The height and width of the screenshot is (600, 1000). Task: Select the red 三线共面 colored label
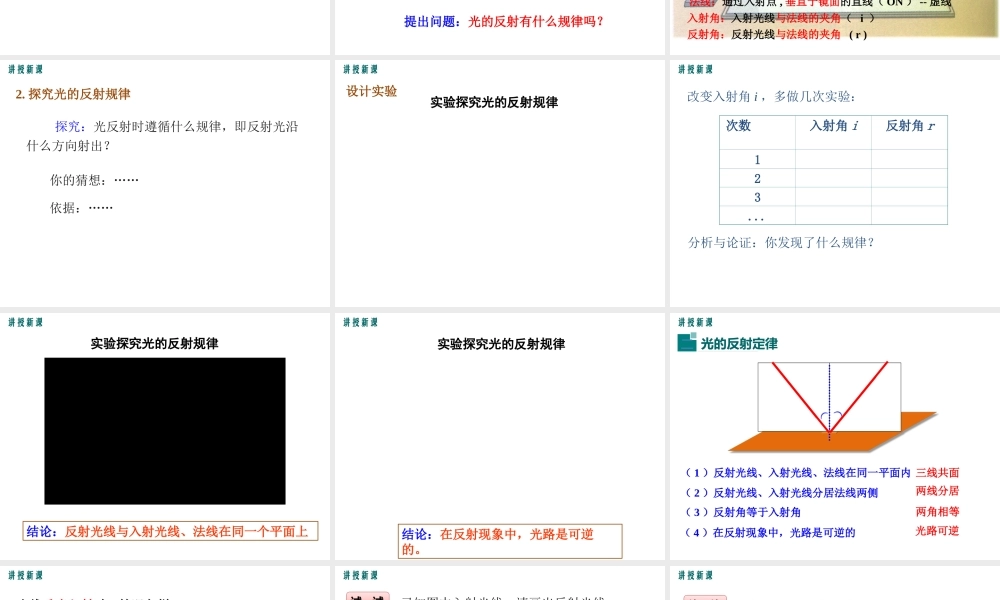tap(937, 472)
